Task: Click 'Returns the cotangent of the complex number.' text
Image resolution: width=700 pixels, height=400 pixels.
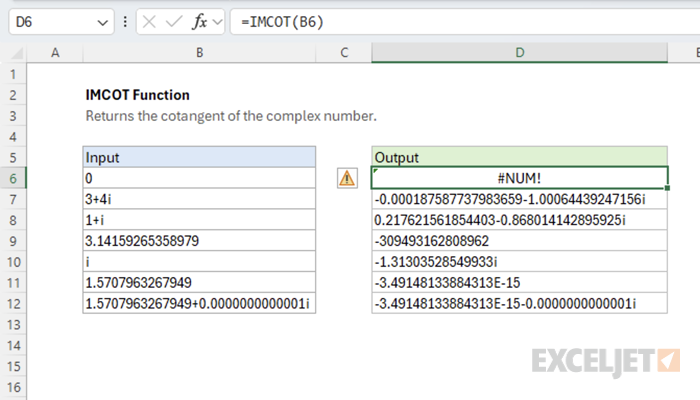Action: (231, 116)
